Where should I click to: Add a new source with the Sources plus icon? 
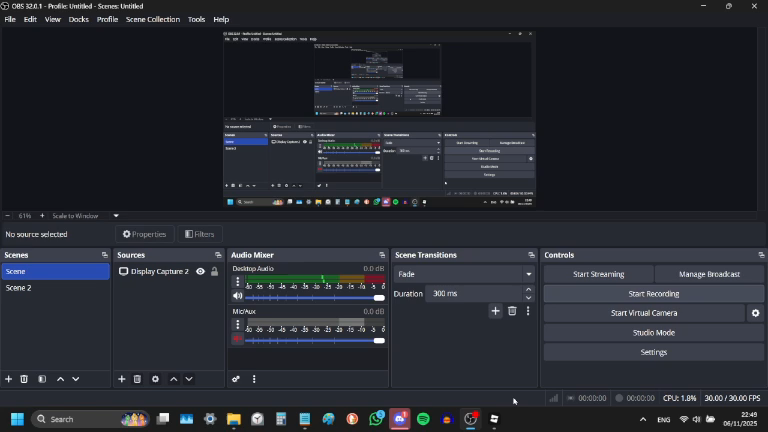[121, 379]
